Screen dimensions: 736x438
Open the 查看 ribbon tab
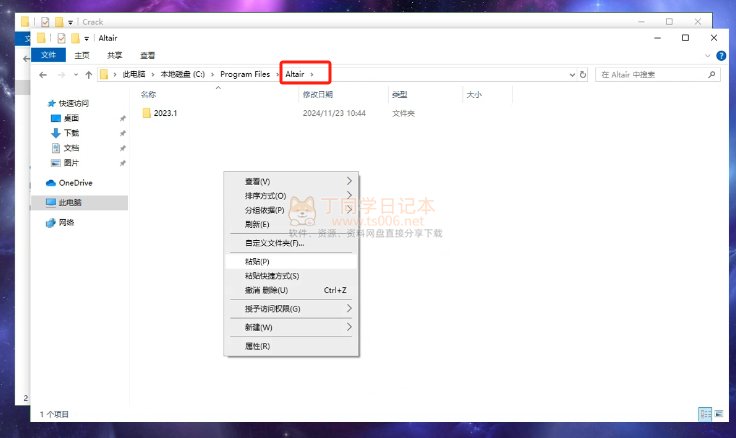coord(147,55)
